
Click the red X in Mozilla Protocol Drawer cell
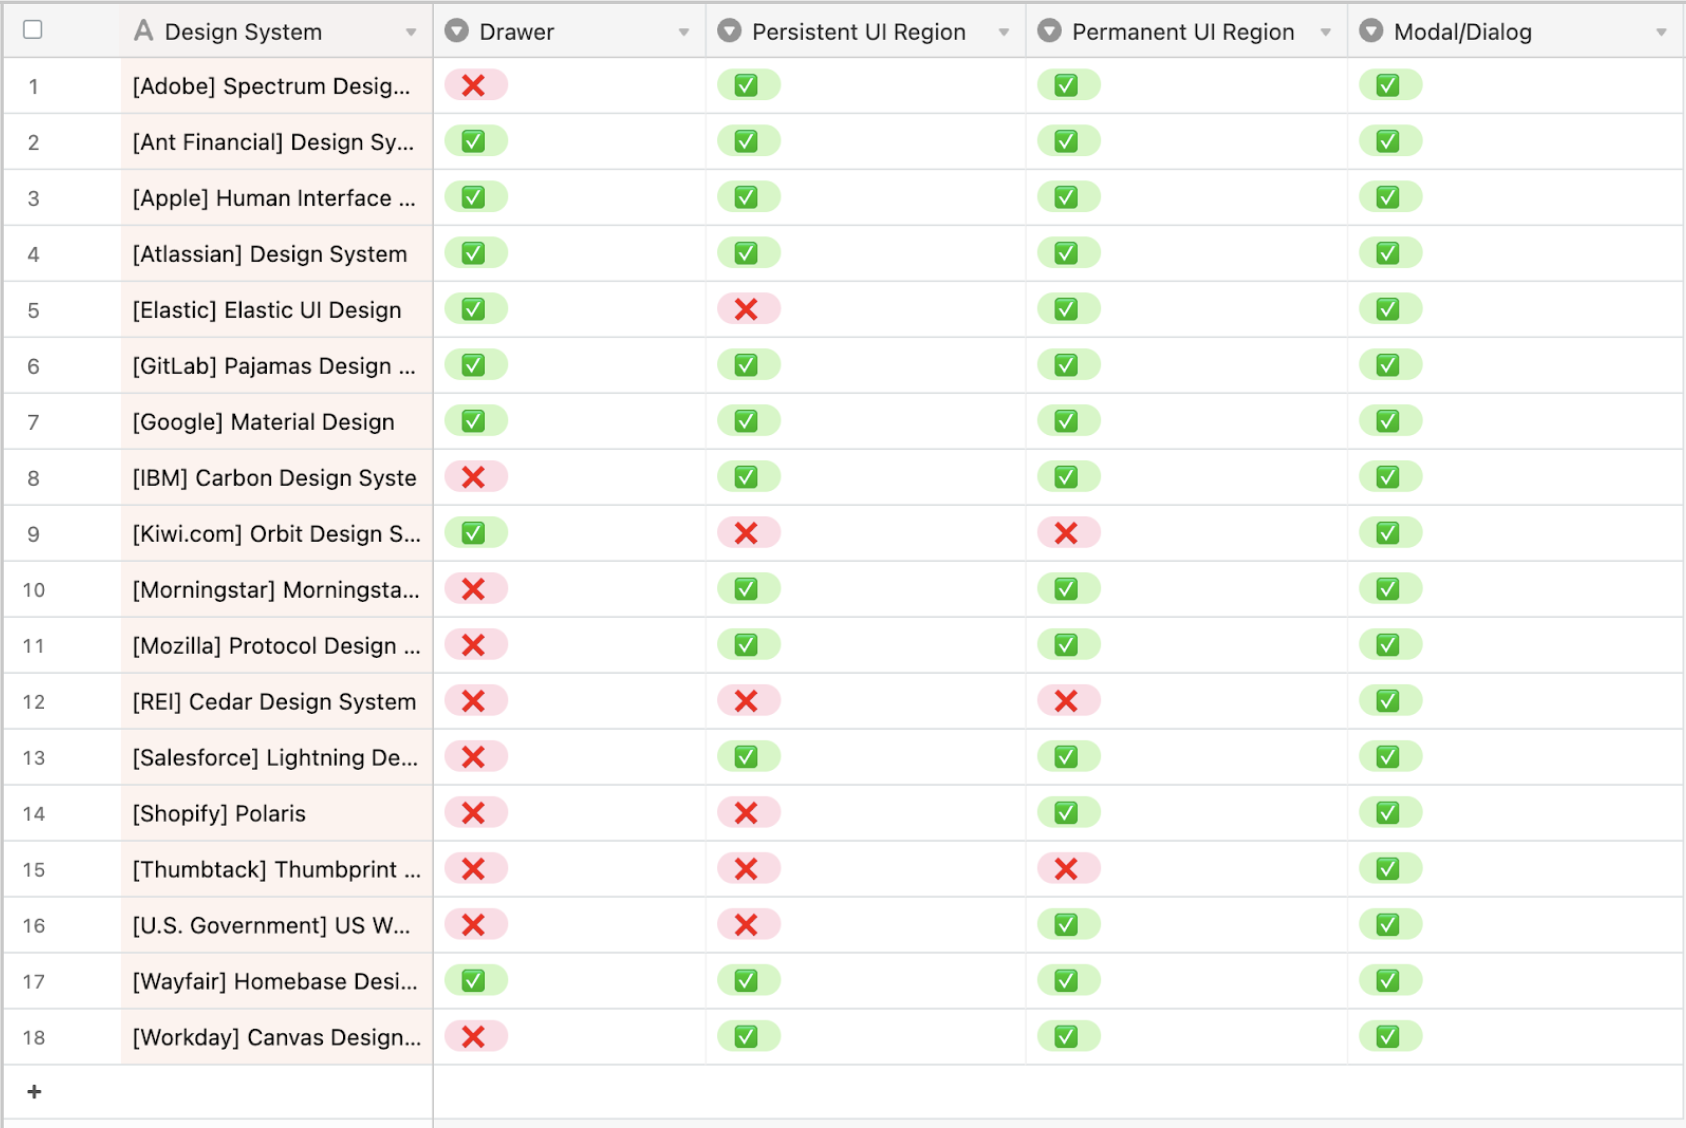coord(474,645)
